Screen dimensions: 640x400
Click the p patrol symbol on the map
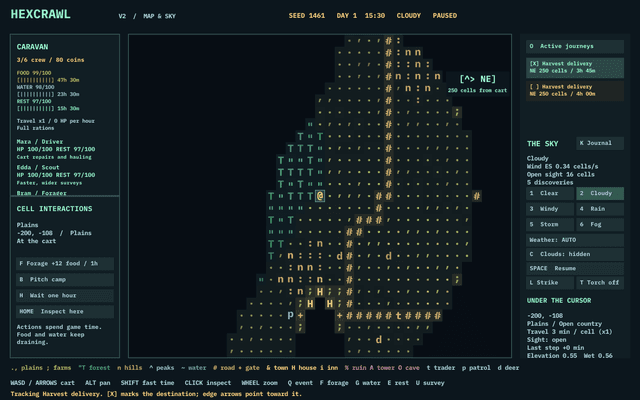290,315
